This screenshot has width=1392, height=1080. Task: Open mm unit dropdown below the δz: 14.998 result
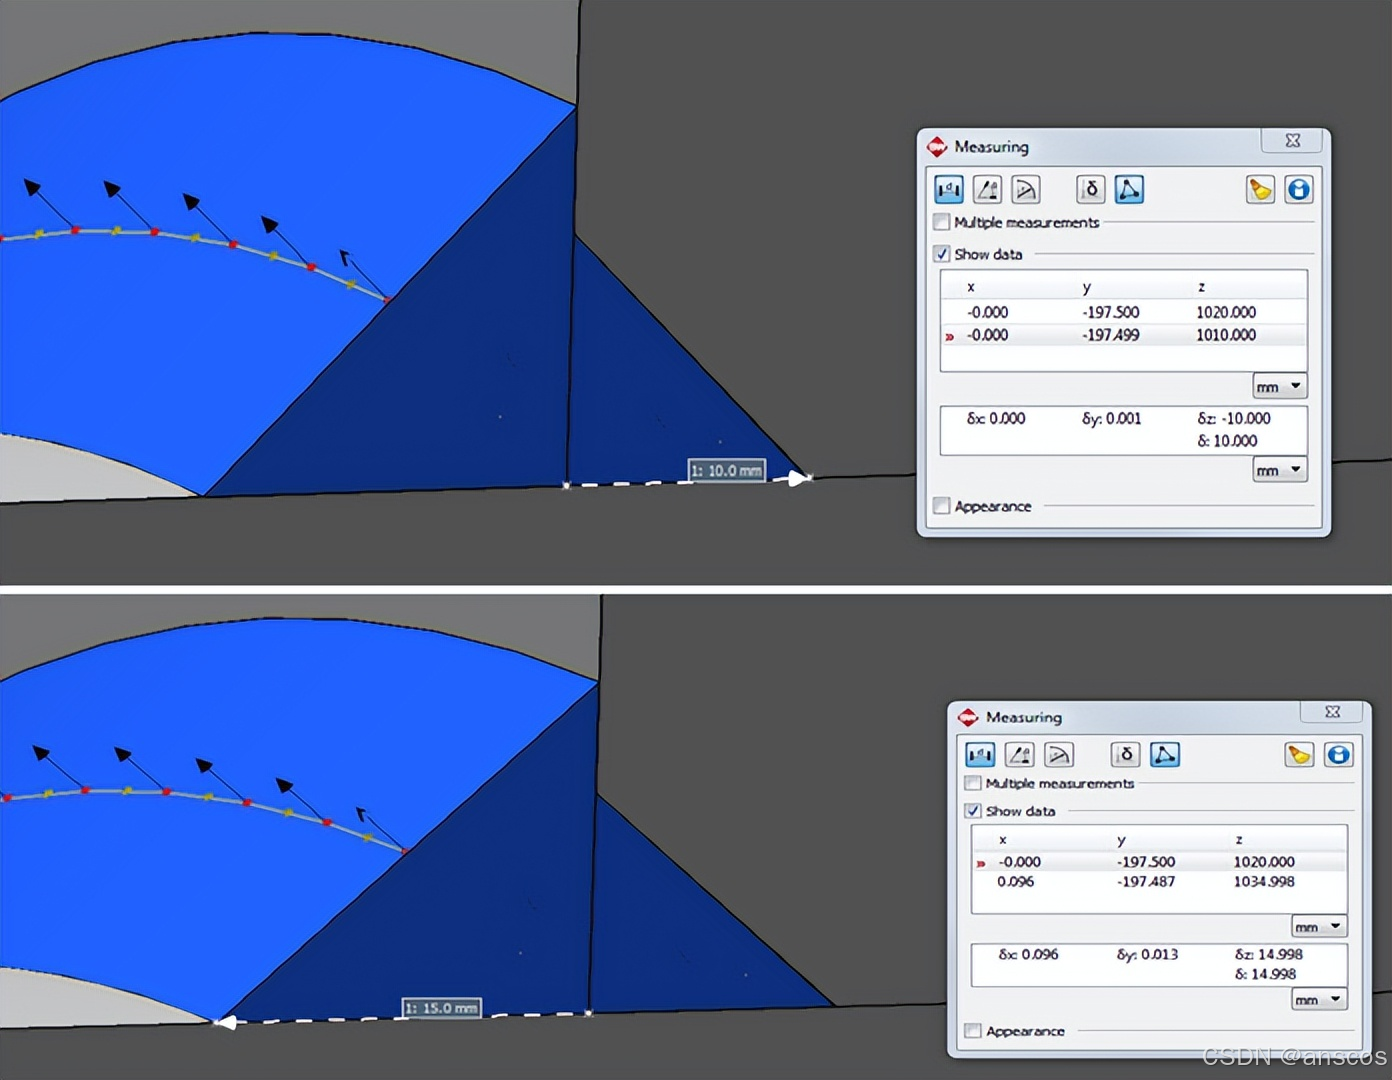pyautogui.click(x=1319, y=999)
